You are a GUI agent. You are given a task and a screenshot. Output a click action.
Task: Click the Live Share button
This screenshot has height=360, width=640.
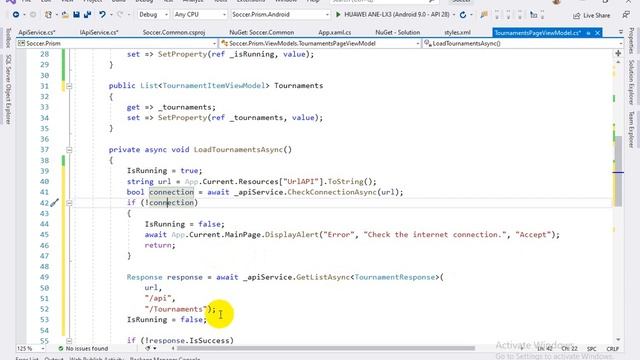(591, 16)
